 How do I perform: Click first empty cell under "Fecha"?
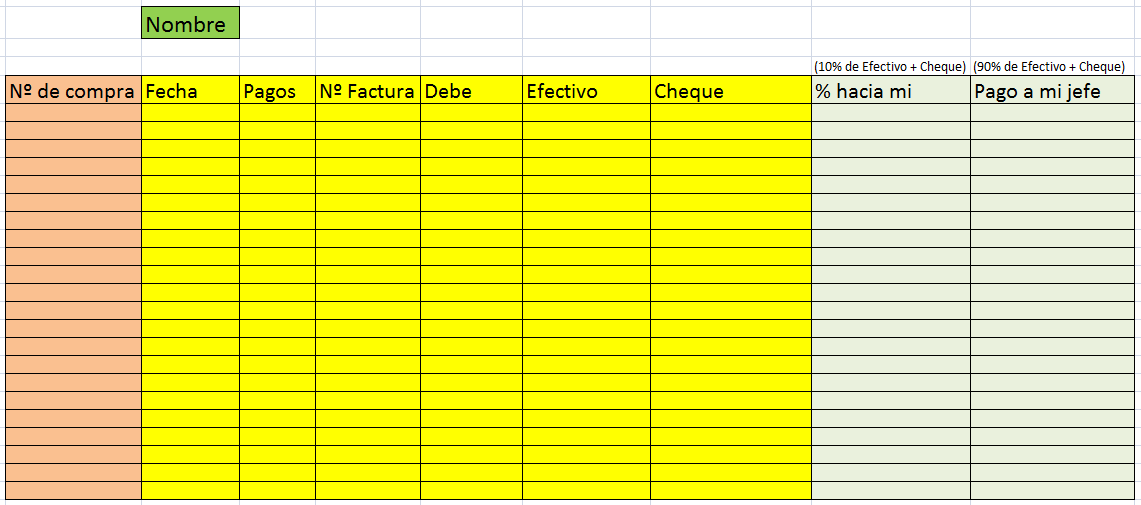point(190,113)
